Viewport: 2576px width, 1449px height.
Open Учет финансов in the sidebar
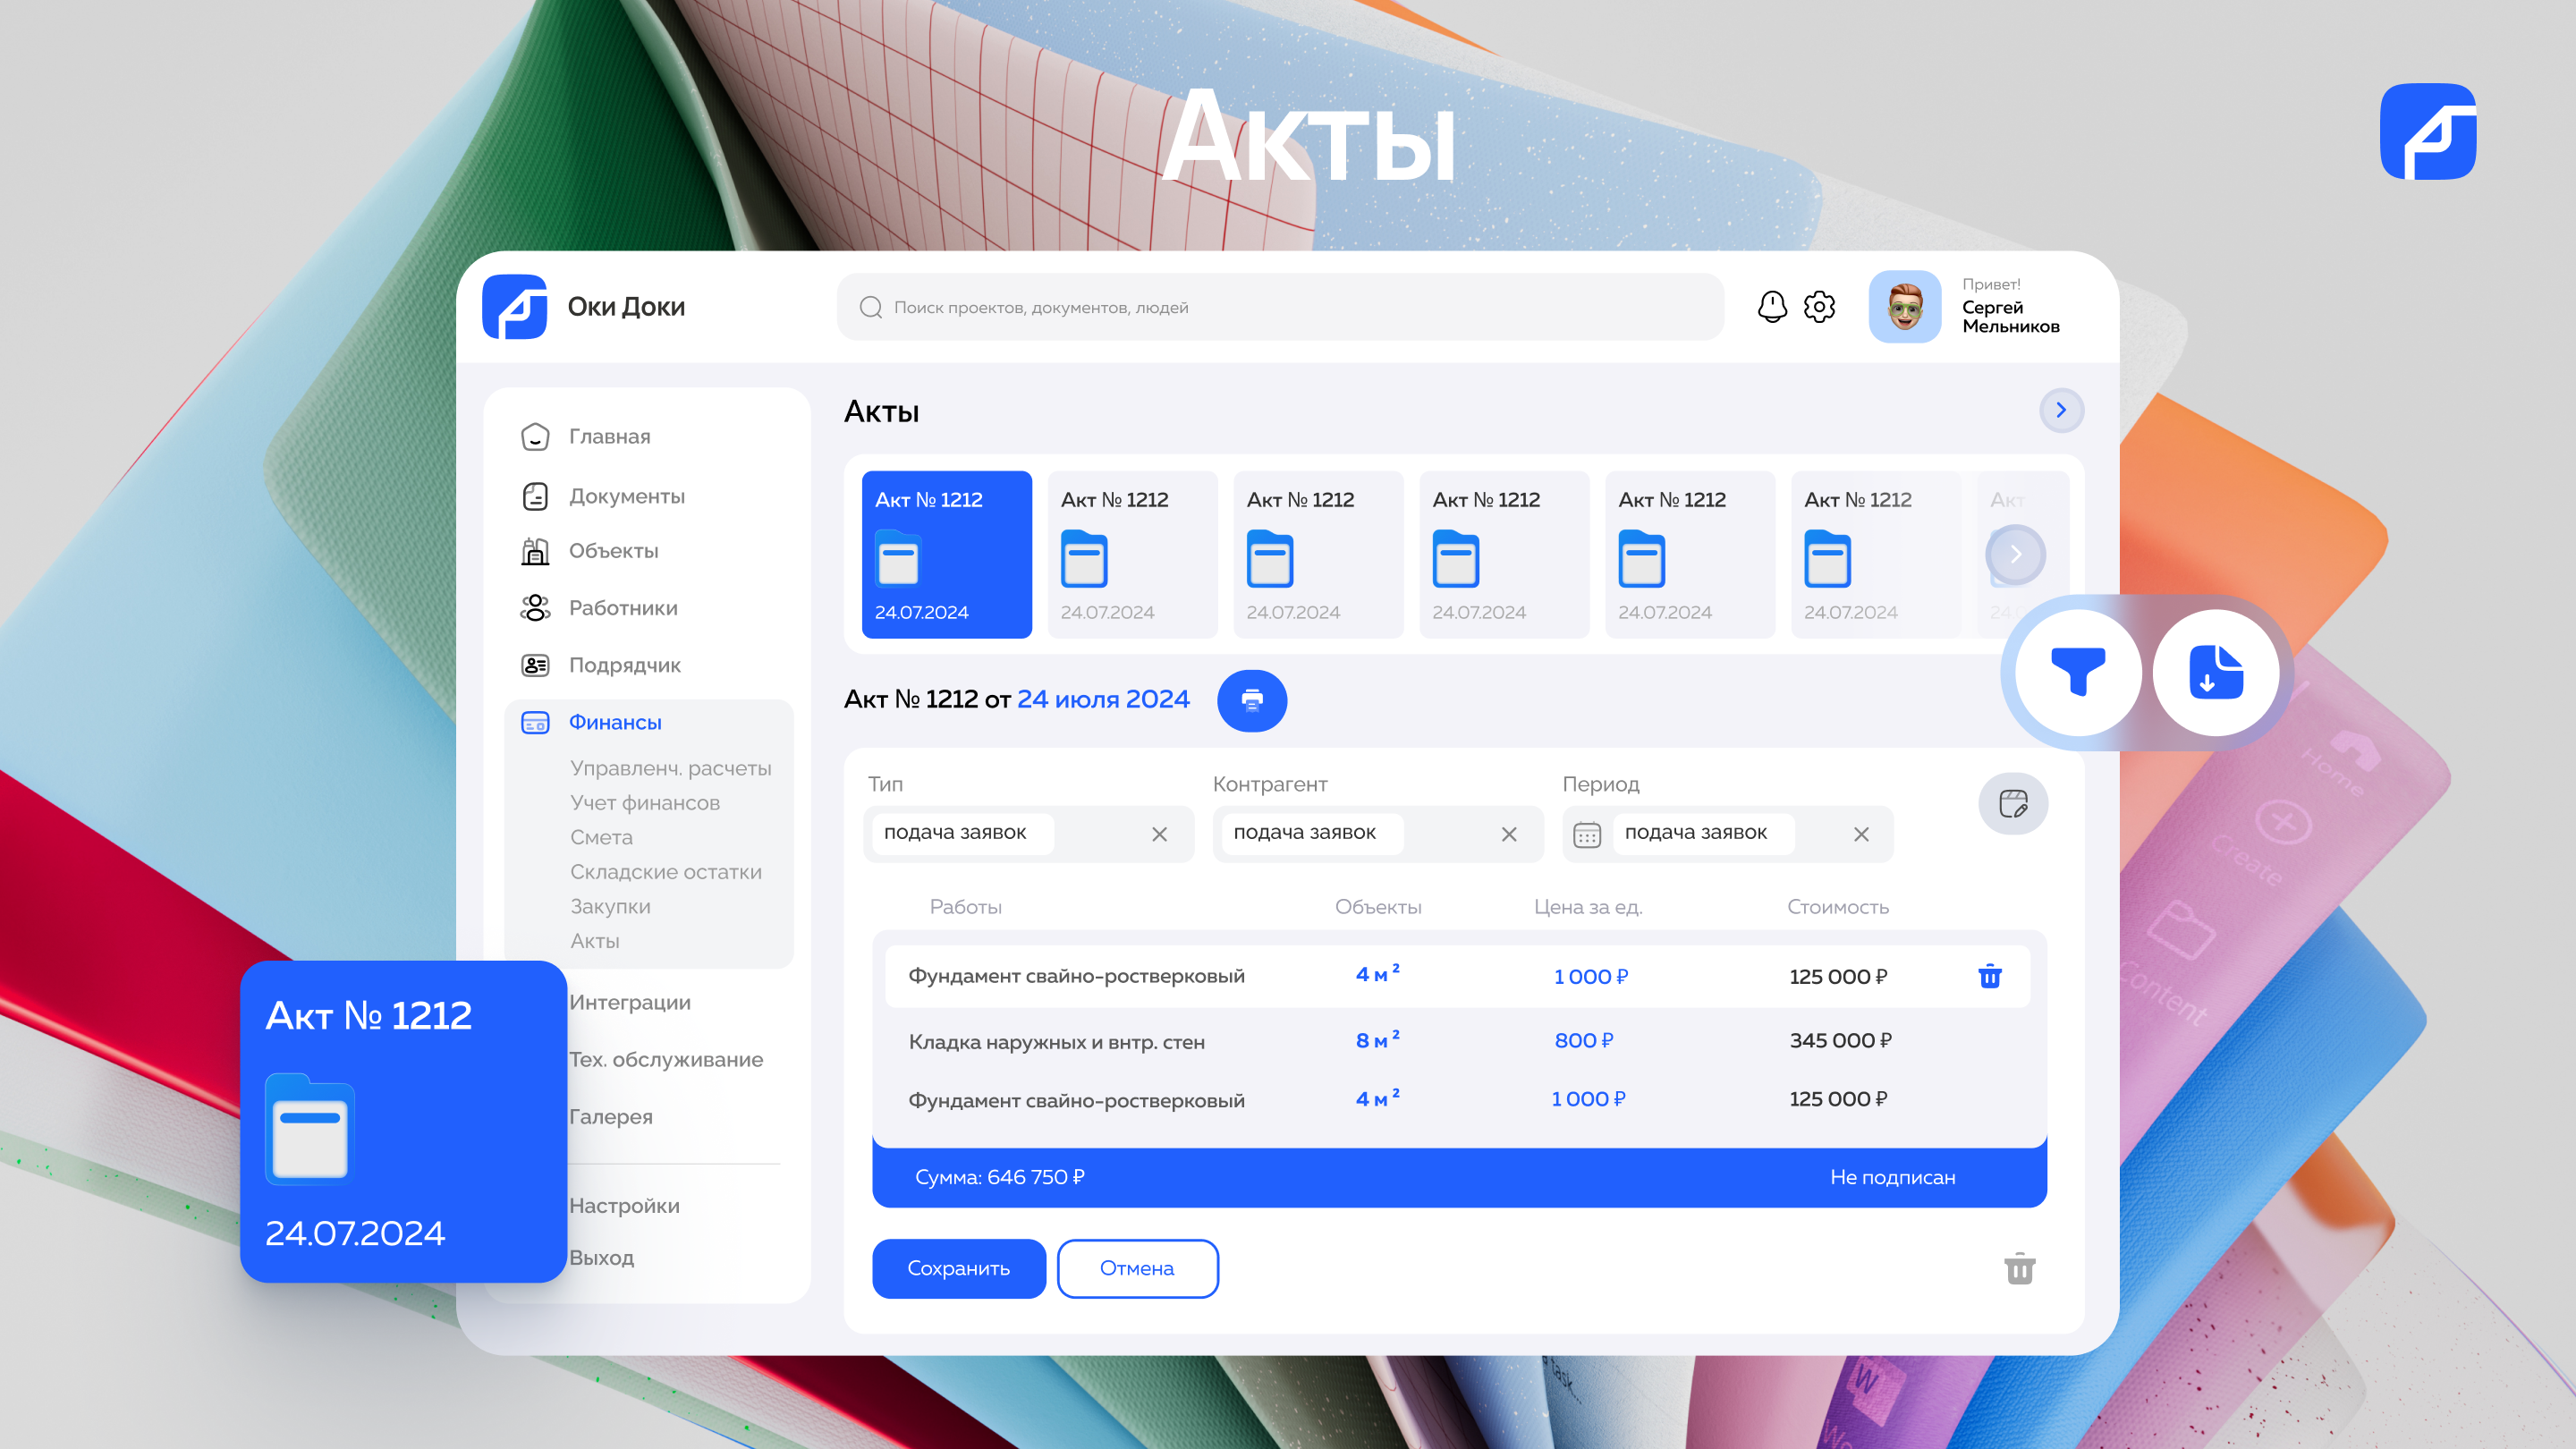[x=645, y=803]
